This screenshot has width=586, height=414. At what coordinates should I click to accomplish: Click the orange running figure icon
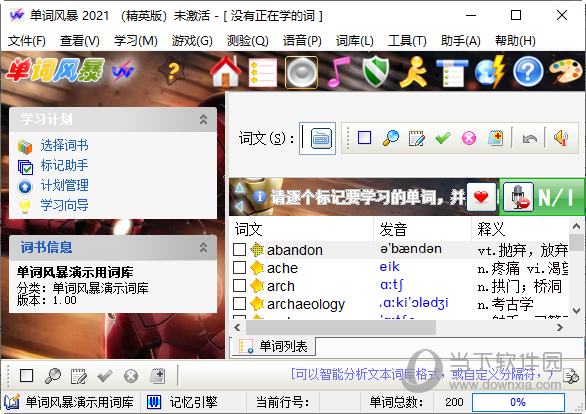pos(413,72)
